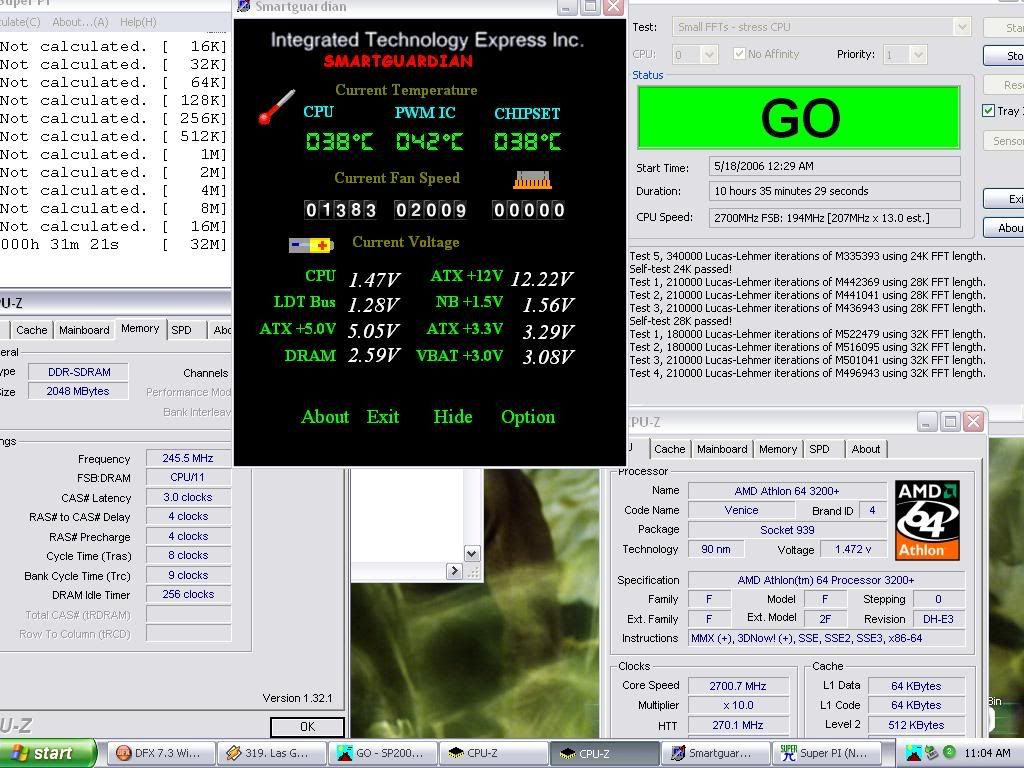1024x768 pixels.
Task: Open the SPD tab in right CPU-Z window
Action: [819, 449]
